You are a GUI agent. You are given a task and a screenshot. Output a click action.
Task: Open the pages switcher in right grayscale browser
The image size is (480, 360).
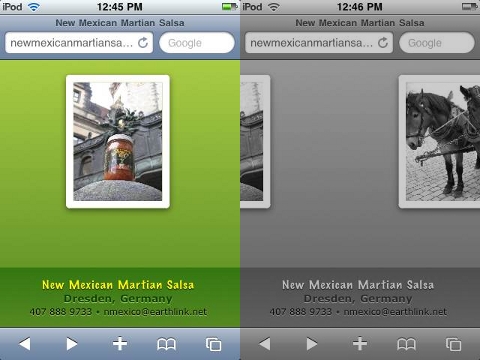tap(453, 344)
